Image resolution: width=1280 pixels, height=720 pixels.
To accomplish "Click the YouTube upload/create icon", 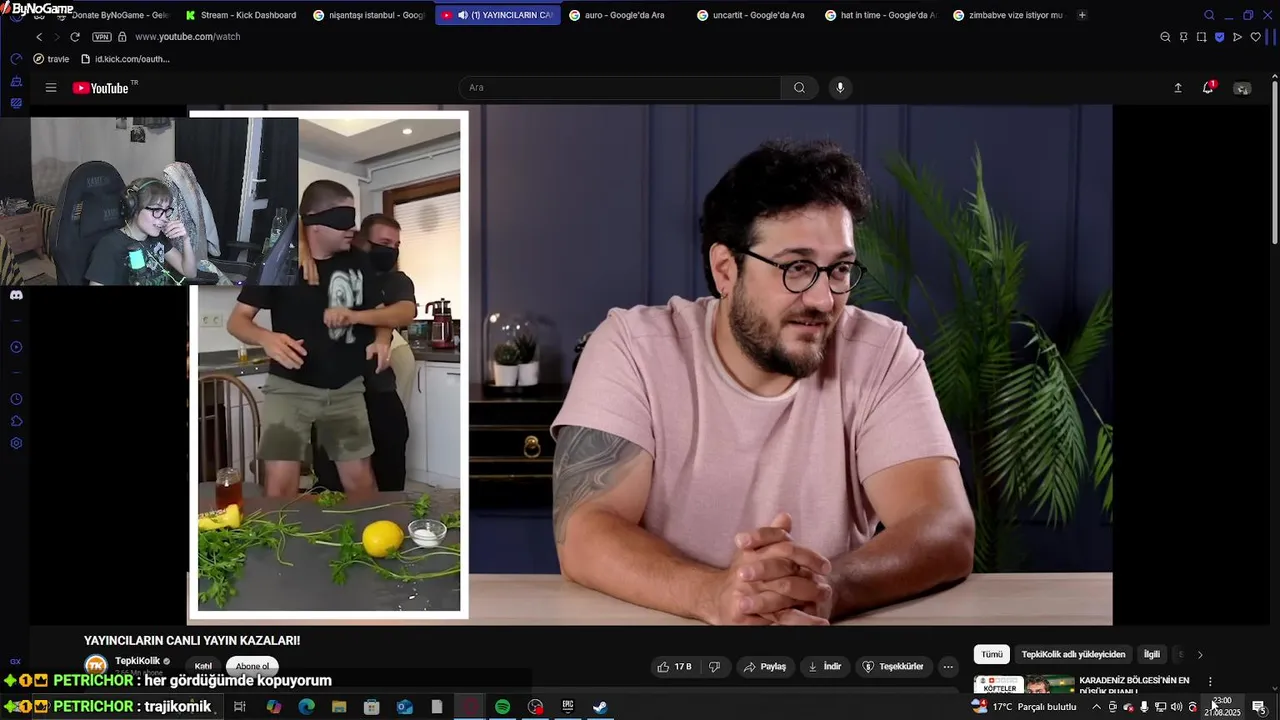I will coord(1178,88).
